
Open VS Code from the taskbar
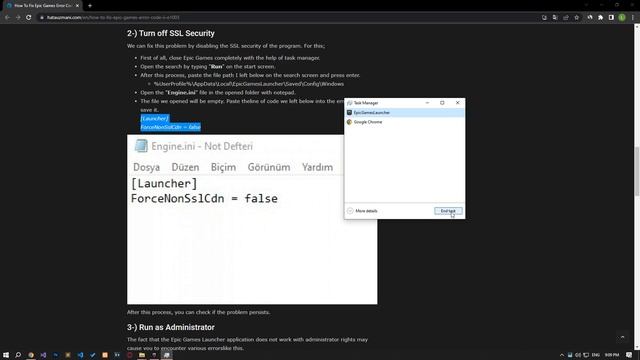[80, 355]
